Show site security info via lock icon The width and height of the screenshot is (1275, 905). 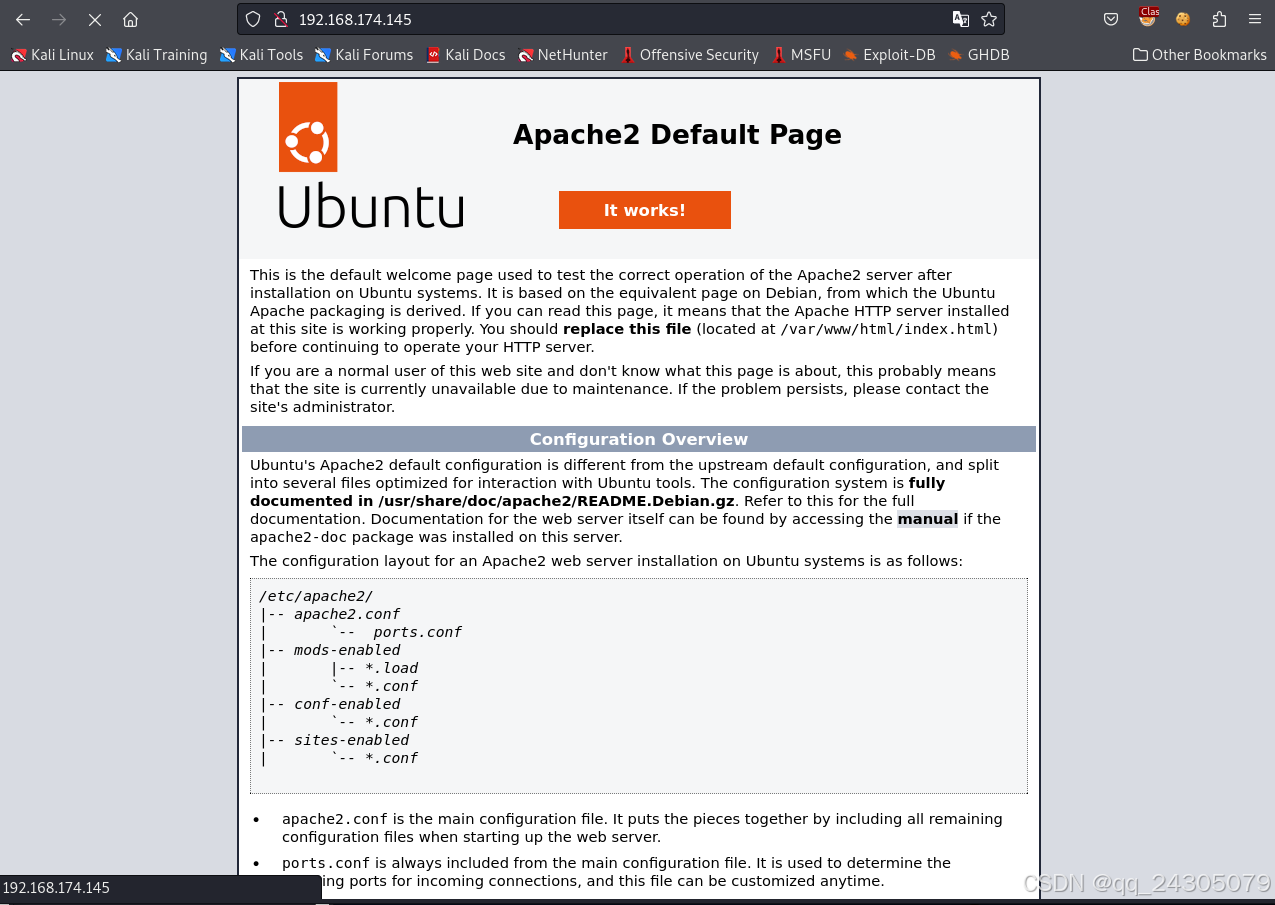280,19
